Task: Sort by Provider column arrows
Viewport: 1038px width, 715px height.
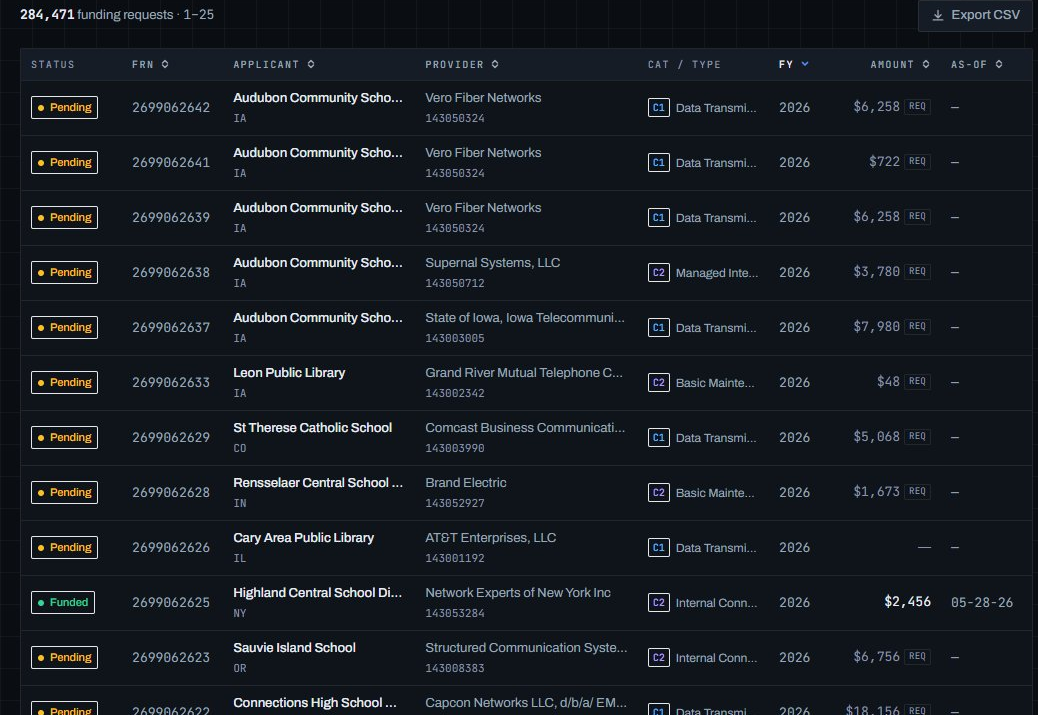Action: pyautogui.click(x=495, y=64)
